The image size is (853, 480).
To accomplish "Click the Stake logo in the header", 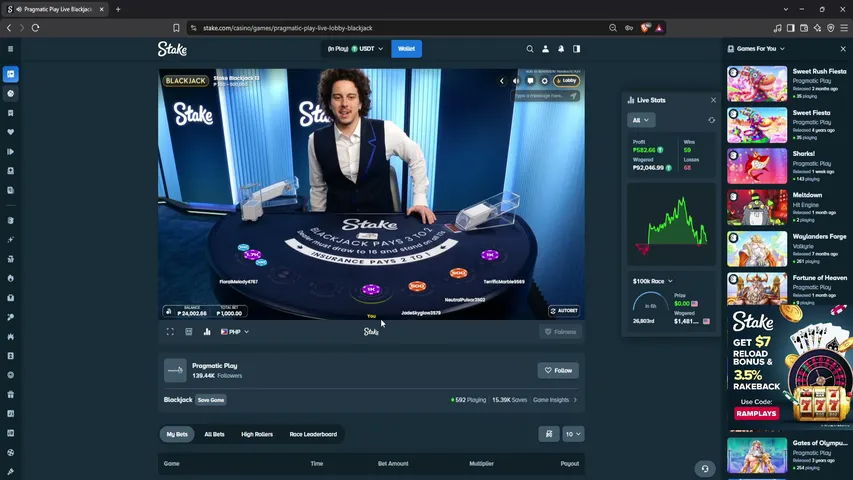I will coord(172,49).
